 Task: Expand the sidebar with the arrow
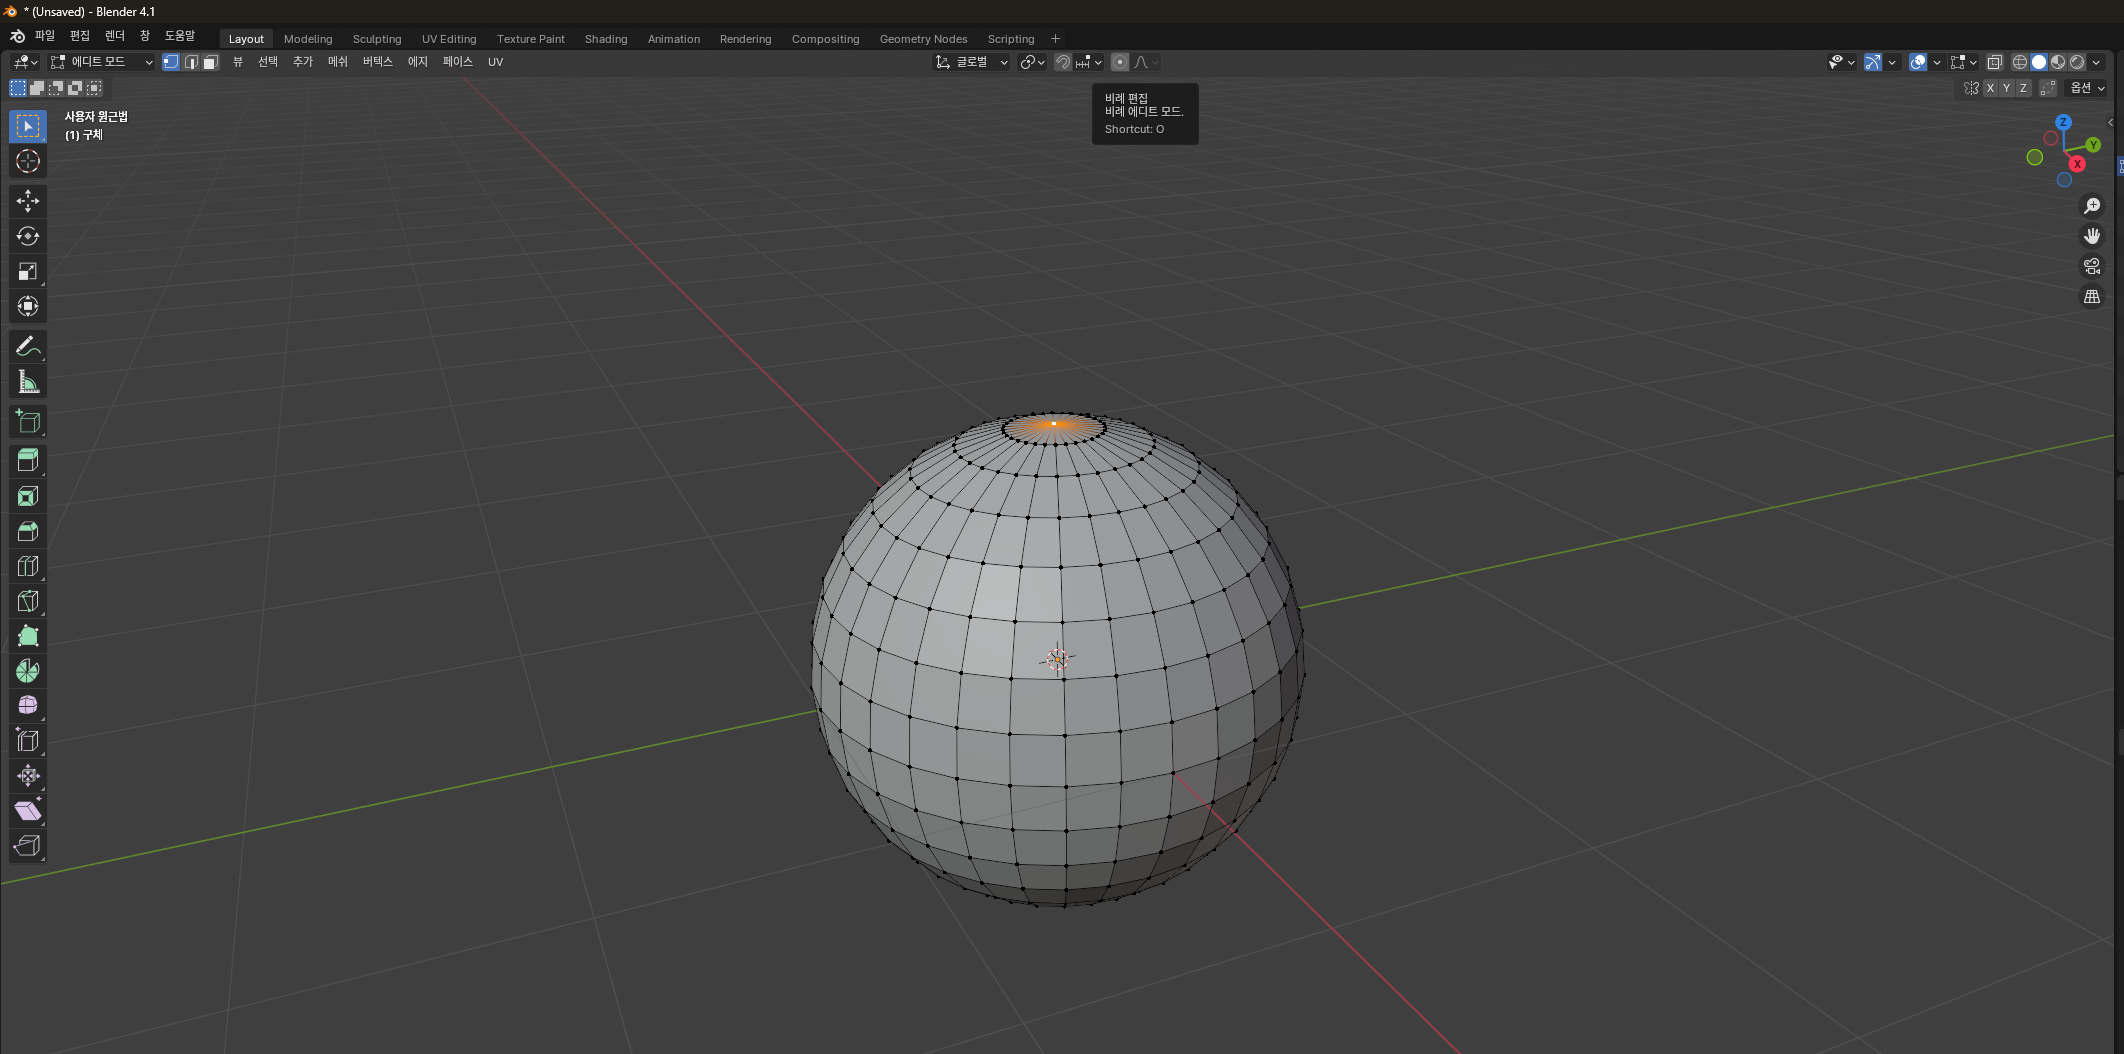(x=2110, y=122)
